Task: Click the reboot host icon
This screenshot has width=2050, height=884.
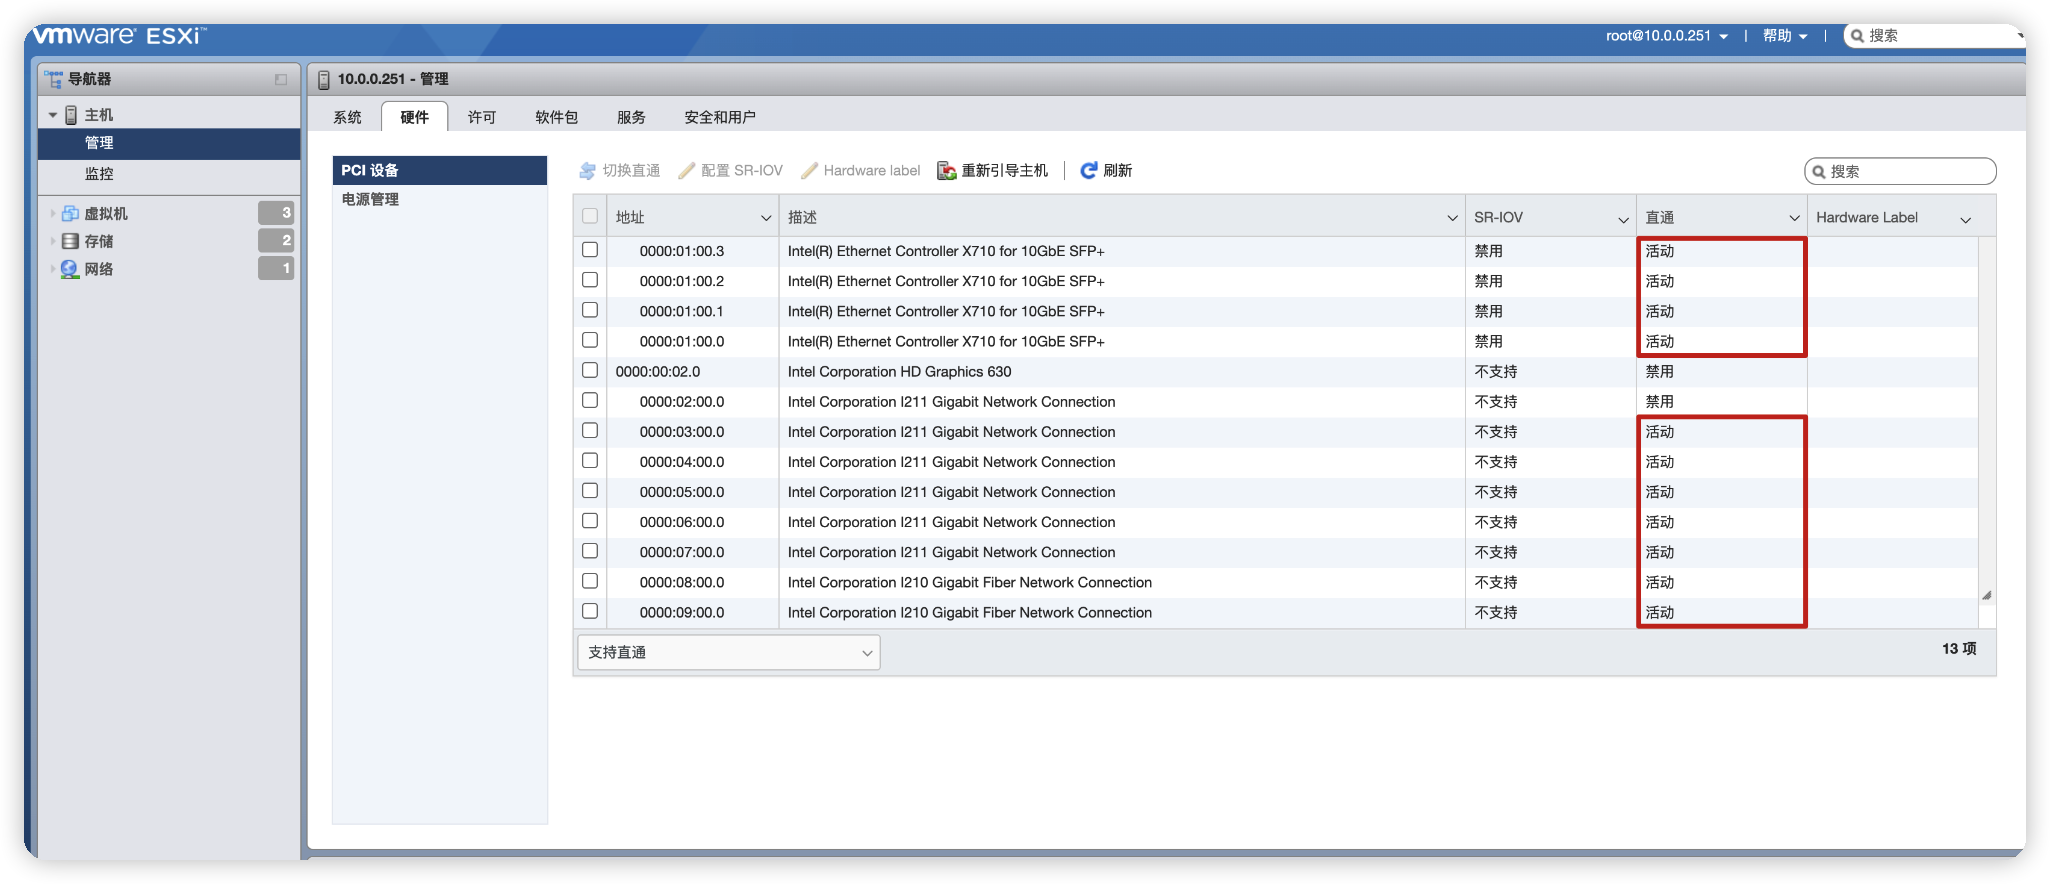Action: click(946, 171)
